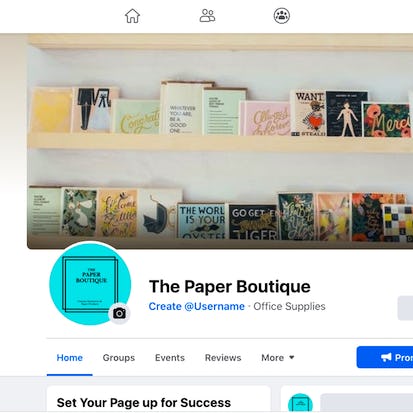Click the create post input field

click(366, 403)
